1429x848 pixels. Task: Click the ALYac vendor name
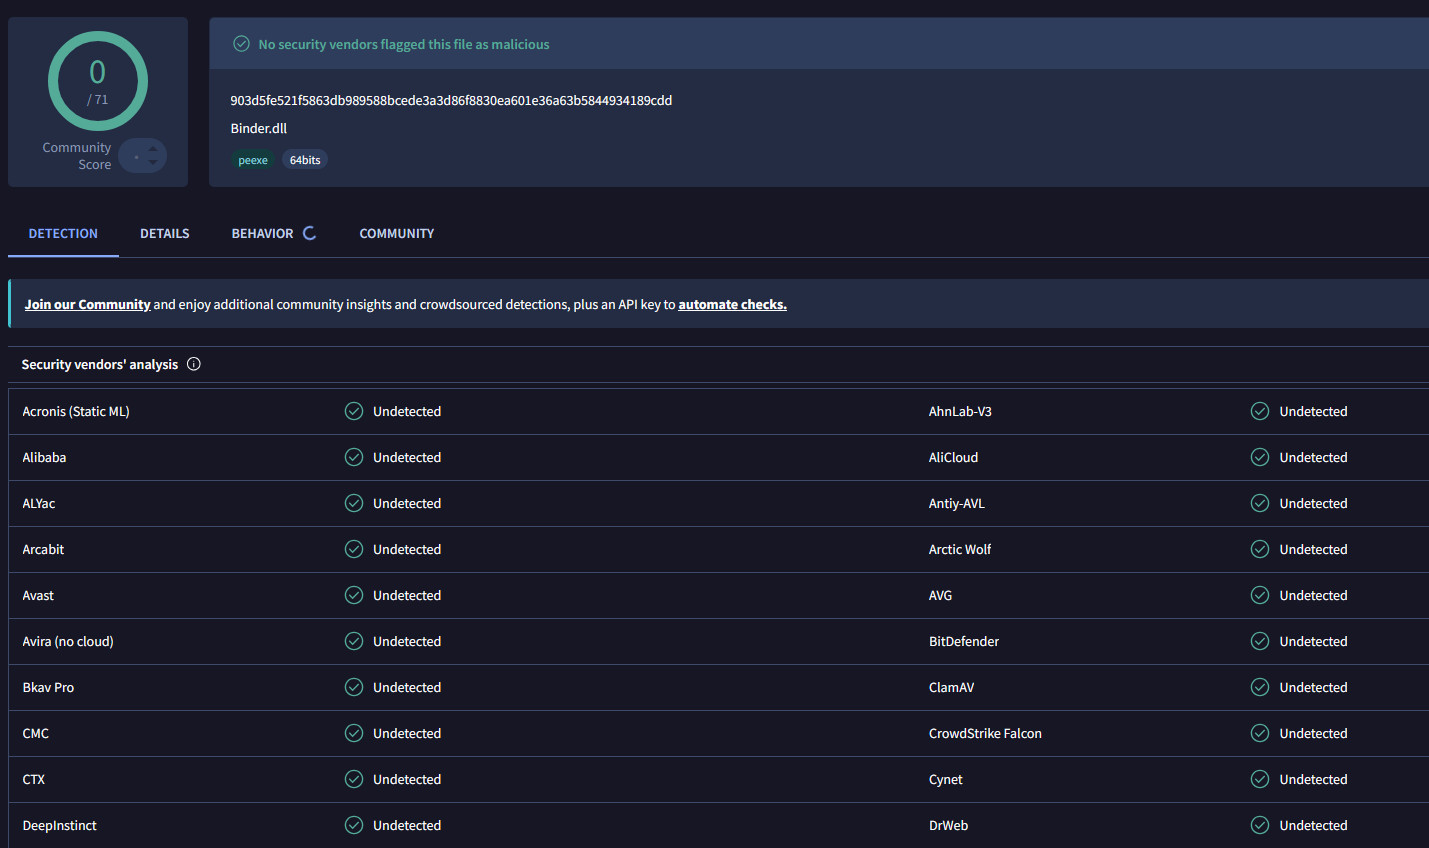point(39,503)
